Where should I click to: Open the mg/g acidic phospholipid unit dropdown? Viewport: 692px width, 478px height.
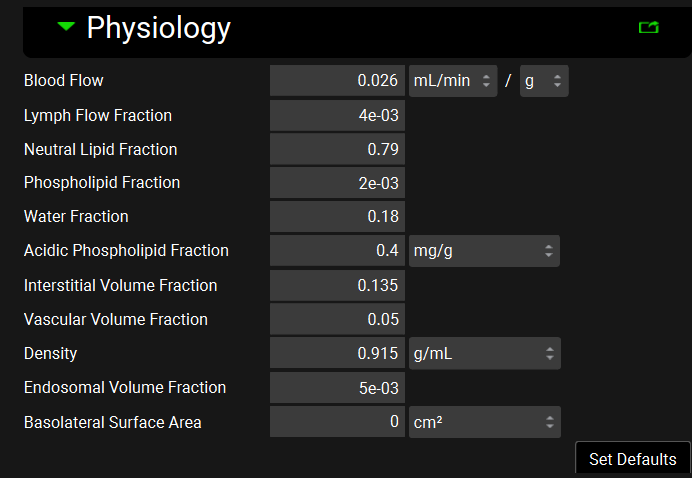pos(484,251)
